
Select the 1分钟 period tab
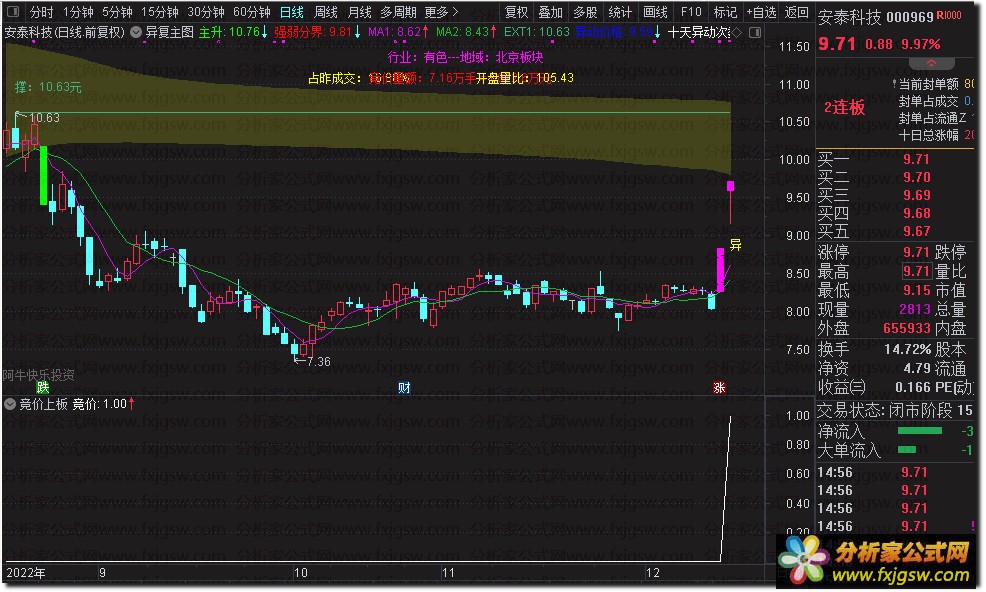click(x=78, y=12)
